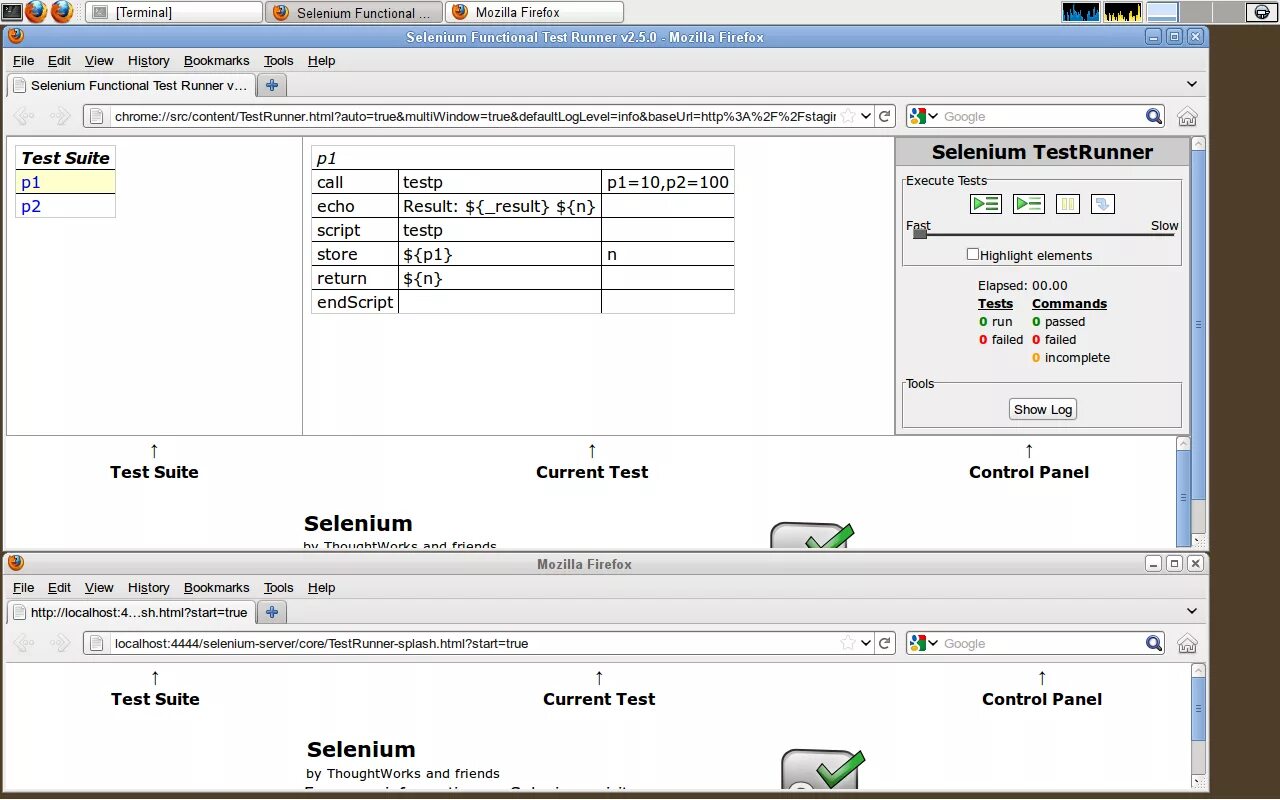The width and height of the screenshot is (1280, 800).
Task: Search magnifier in top window Google box
Action: click(x=1154, y=116)
